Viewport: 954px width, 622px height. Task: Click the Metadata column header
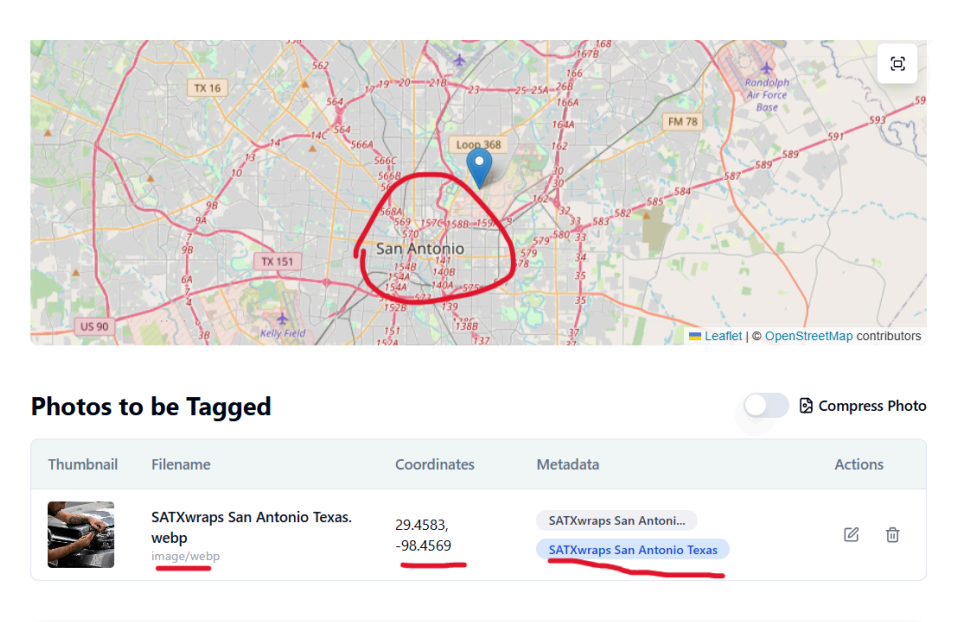pos(568,464)
